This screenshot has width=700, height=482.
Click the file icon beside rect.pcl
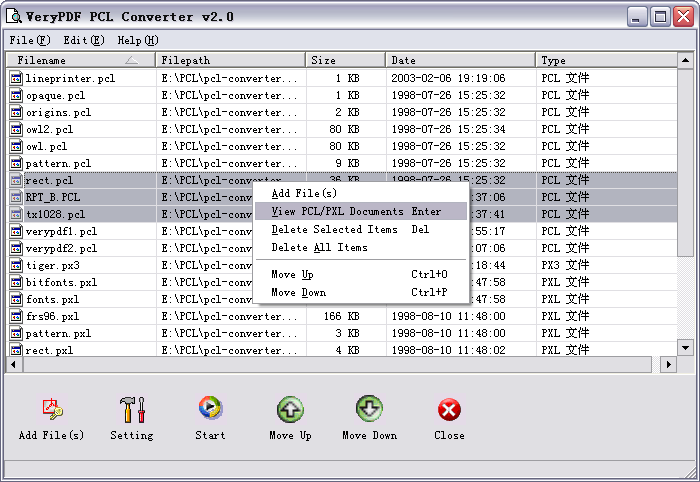point(16,180)
